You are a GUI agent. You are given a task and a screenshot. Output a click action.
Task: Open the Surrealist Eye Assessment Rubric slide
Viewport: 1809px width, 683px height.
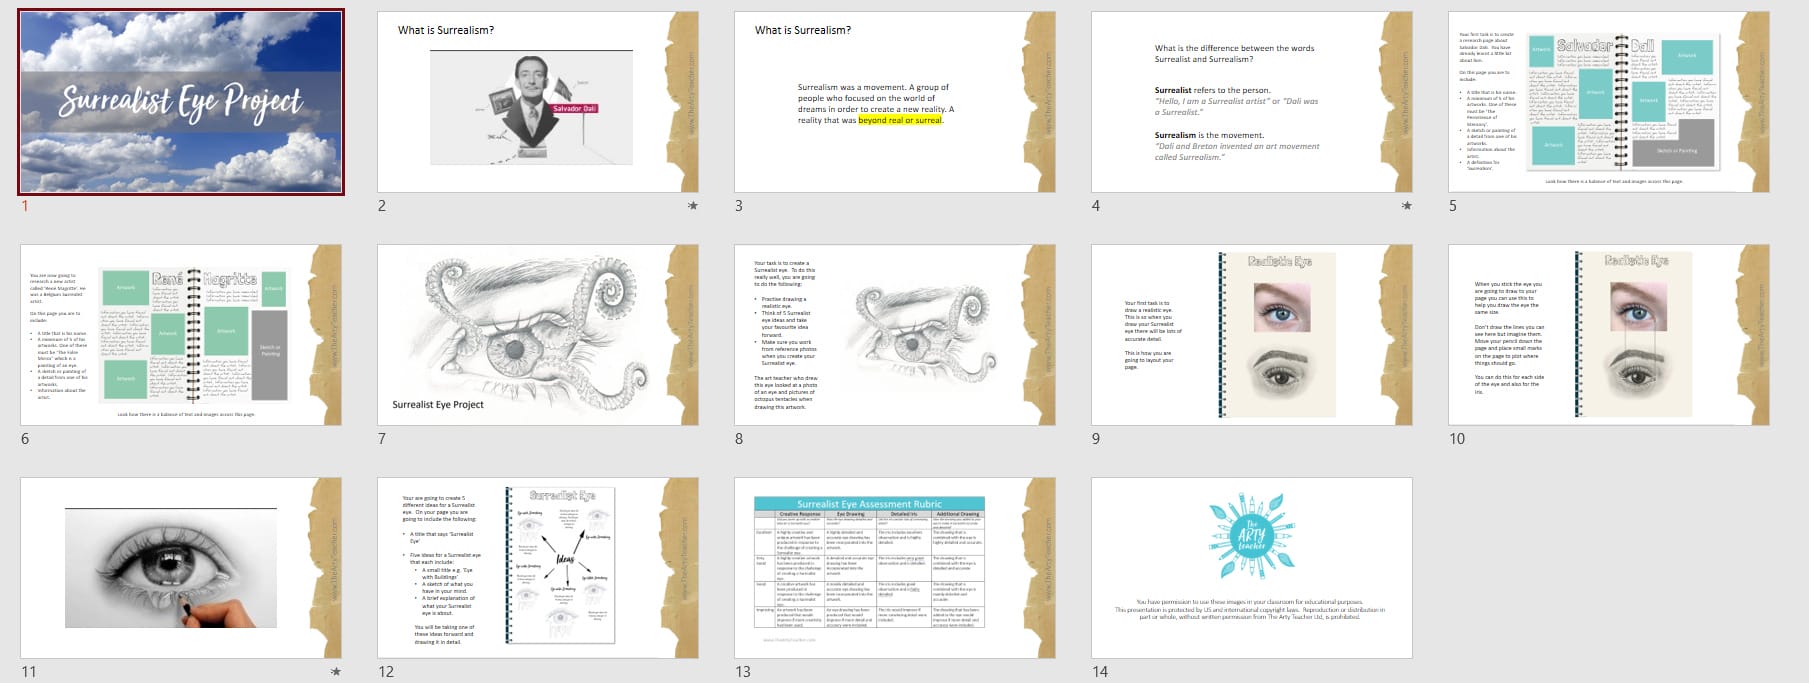pyautogui.click(x=894, y=568)
